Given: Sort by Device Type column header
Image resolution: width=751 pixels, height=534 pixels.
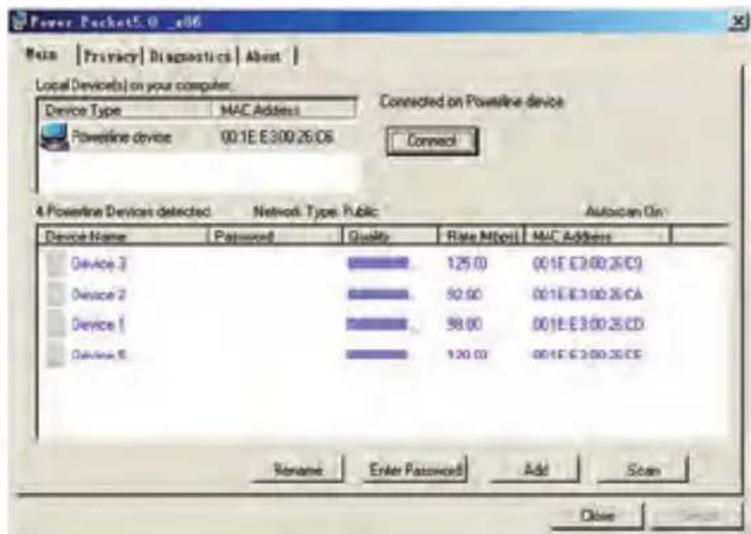Looking at the screenshot, I should pyautogui.click(x=125, y=110).
